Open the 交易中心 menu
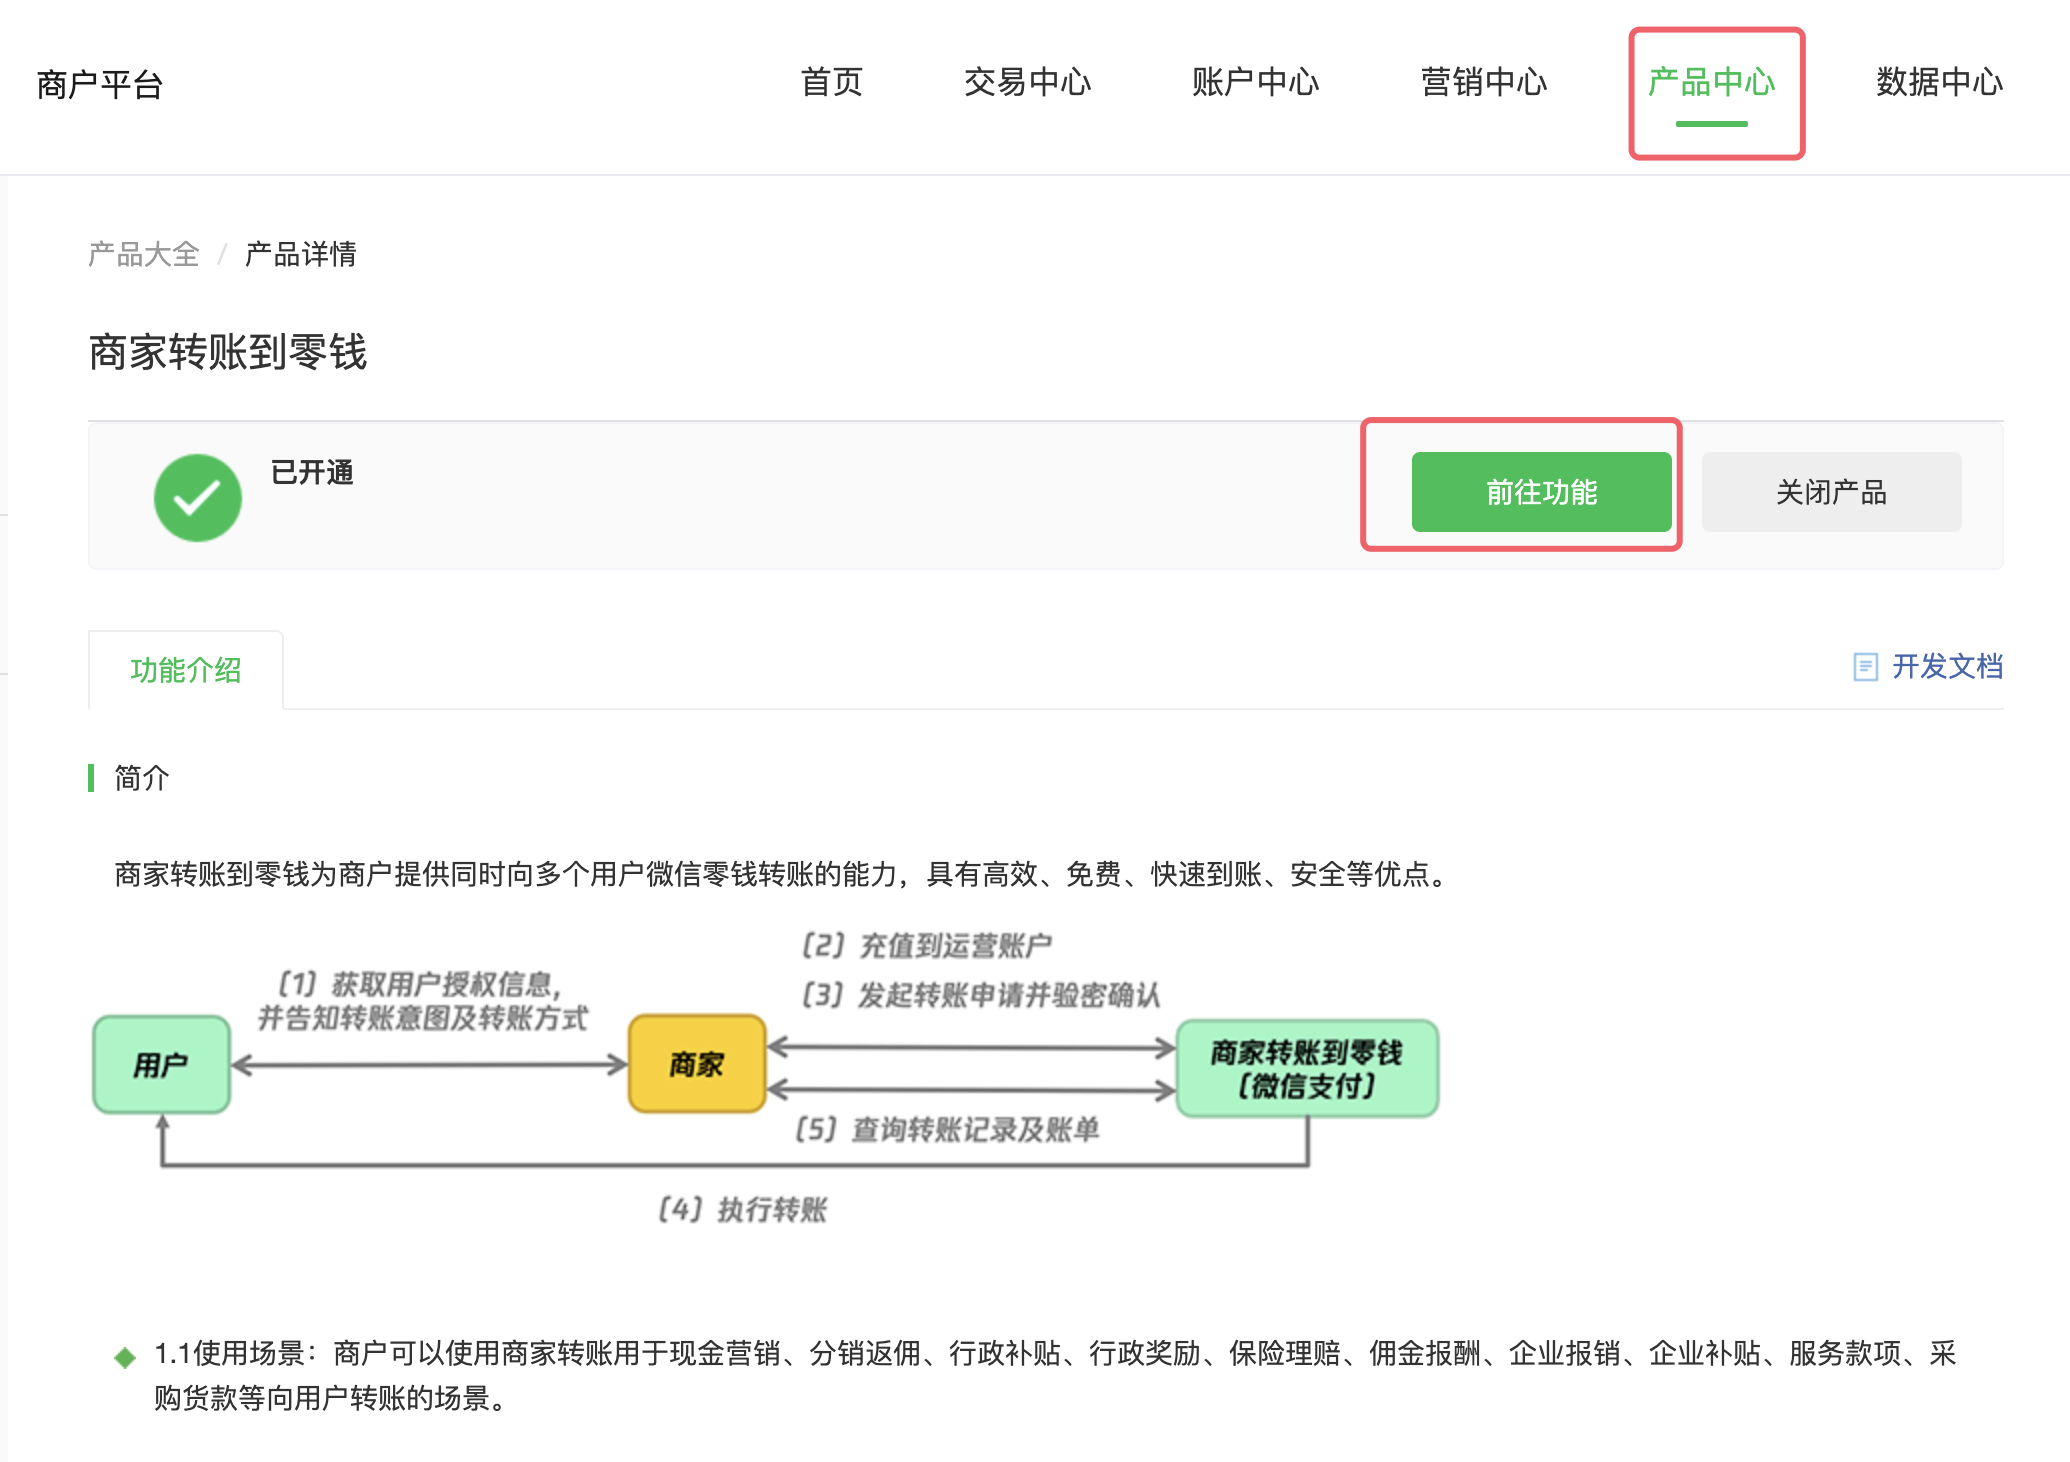Viewport: 2070px width, 1462px height. (x=1027, y=82)
